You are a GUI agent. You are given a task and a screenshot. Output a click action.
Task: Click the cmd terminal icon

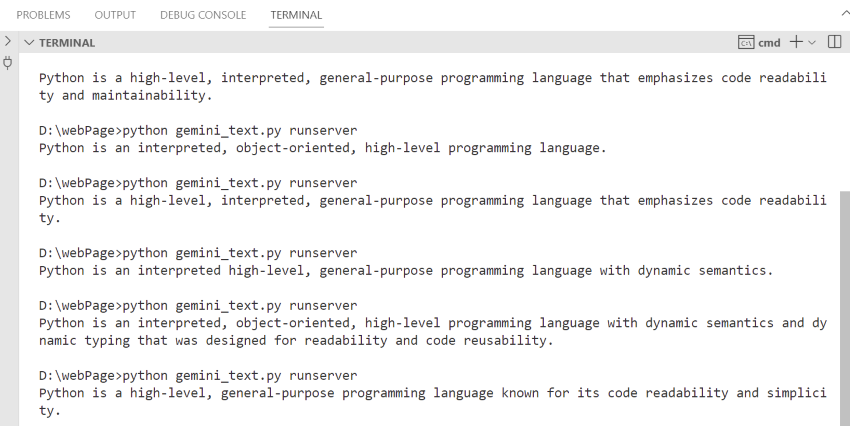click(745, 42)
